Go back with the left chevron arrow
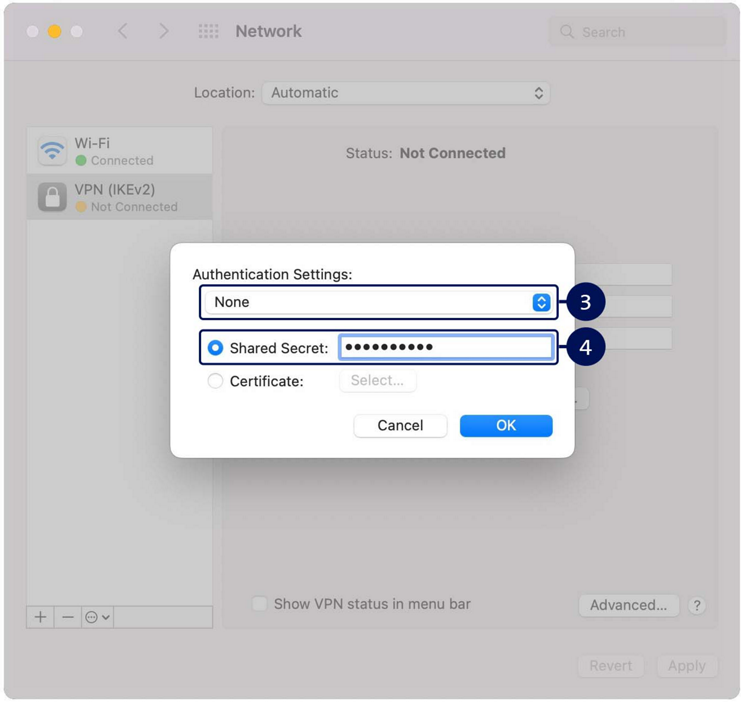 click(122, 31)
